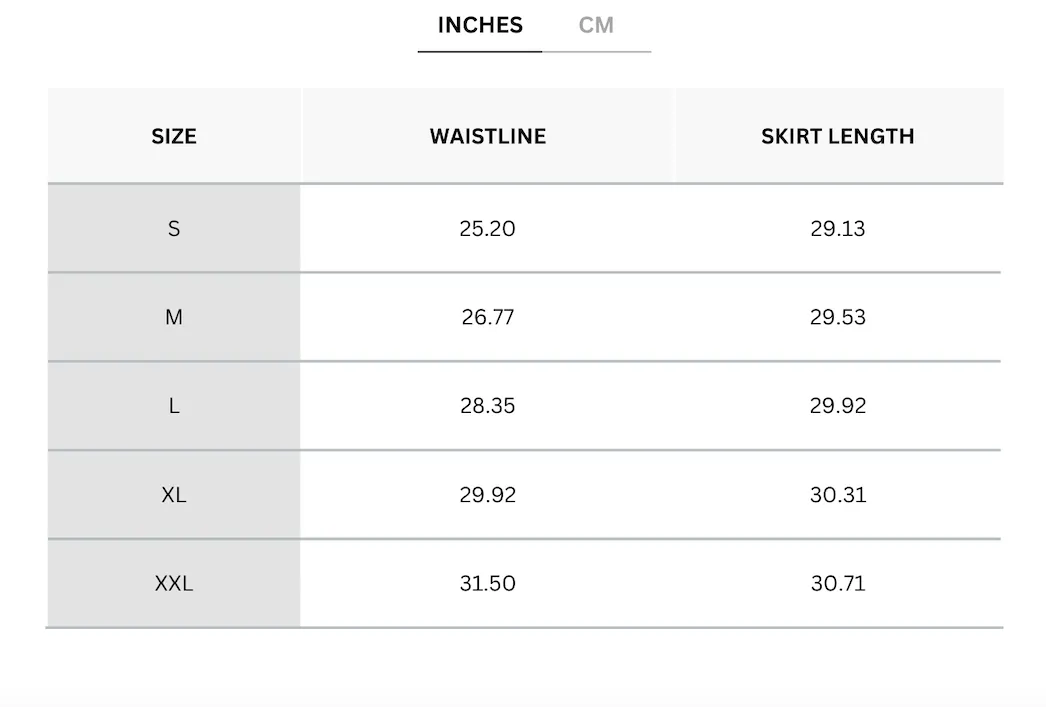1046x707 pixels.
Task: Click waistline value 31.50
Action: 488,584
